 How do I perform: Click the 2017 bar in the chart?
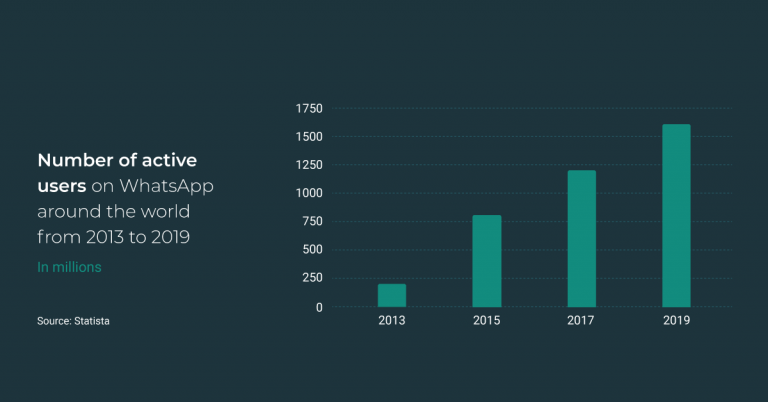[582, 238]
